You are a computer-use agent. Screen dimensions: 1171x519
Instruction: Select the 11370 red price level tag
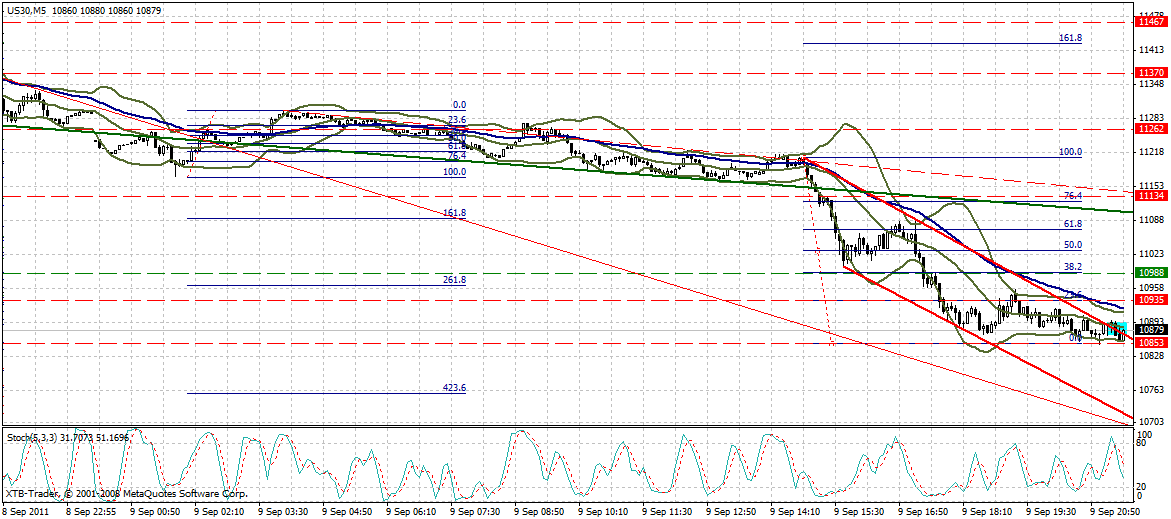(1149, 73)
